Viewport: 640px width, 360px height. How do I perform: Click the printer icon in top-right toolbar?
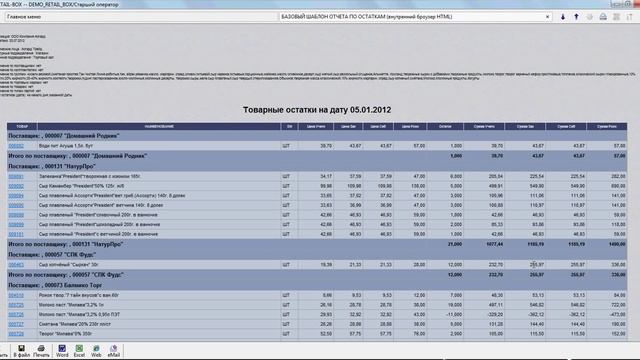(x=603, y=17)
